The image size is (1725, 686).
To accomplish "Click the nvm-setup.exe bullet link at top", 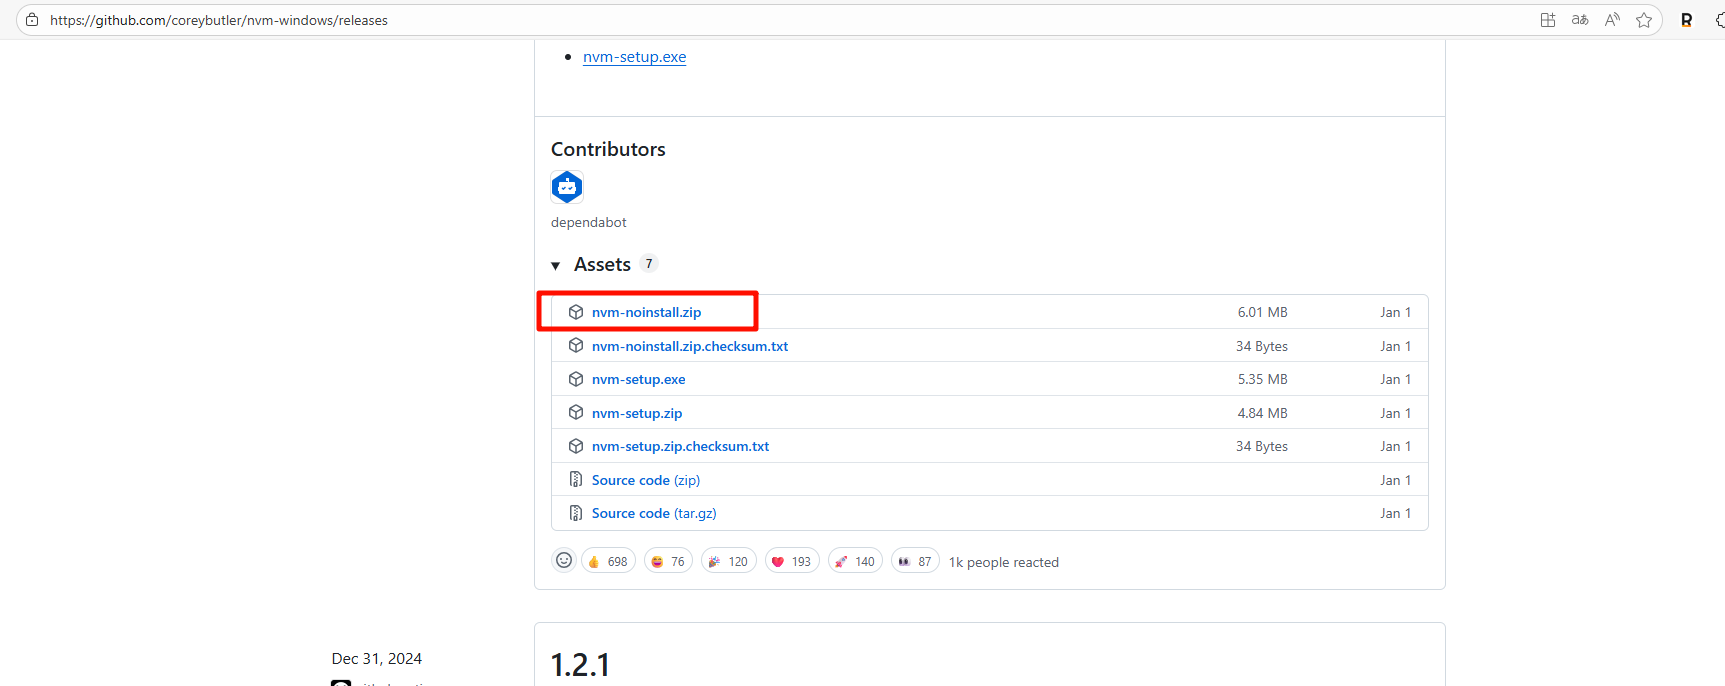I will click(634, 57).
